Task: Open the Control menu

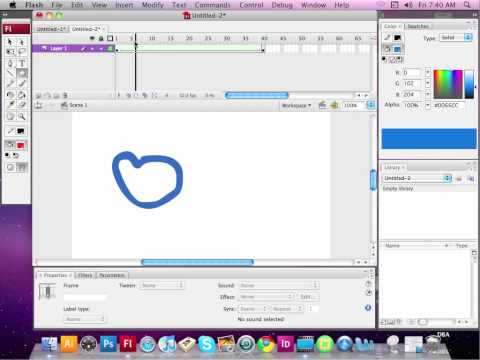Action: (251, 5)
